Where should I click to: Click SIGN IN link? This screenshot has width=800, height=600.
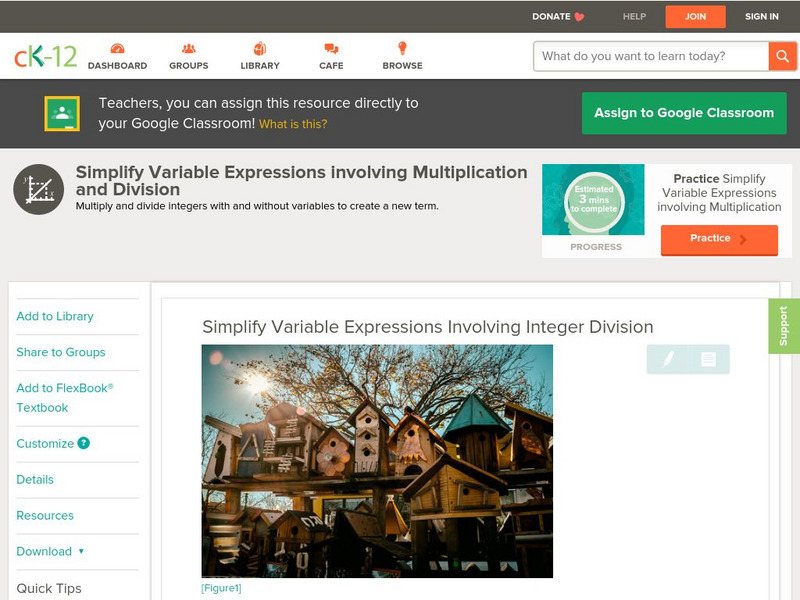762,17
